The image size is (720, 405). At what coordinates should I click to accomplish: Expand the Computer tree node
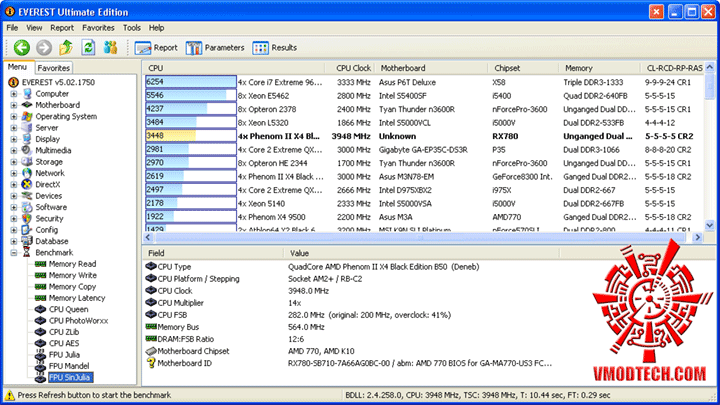coord(14,94)
